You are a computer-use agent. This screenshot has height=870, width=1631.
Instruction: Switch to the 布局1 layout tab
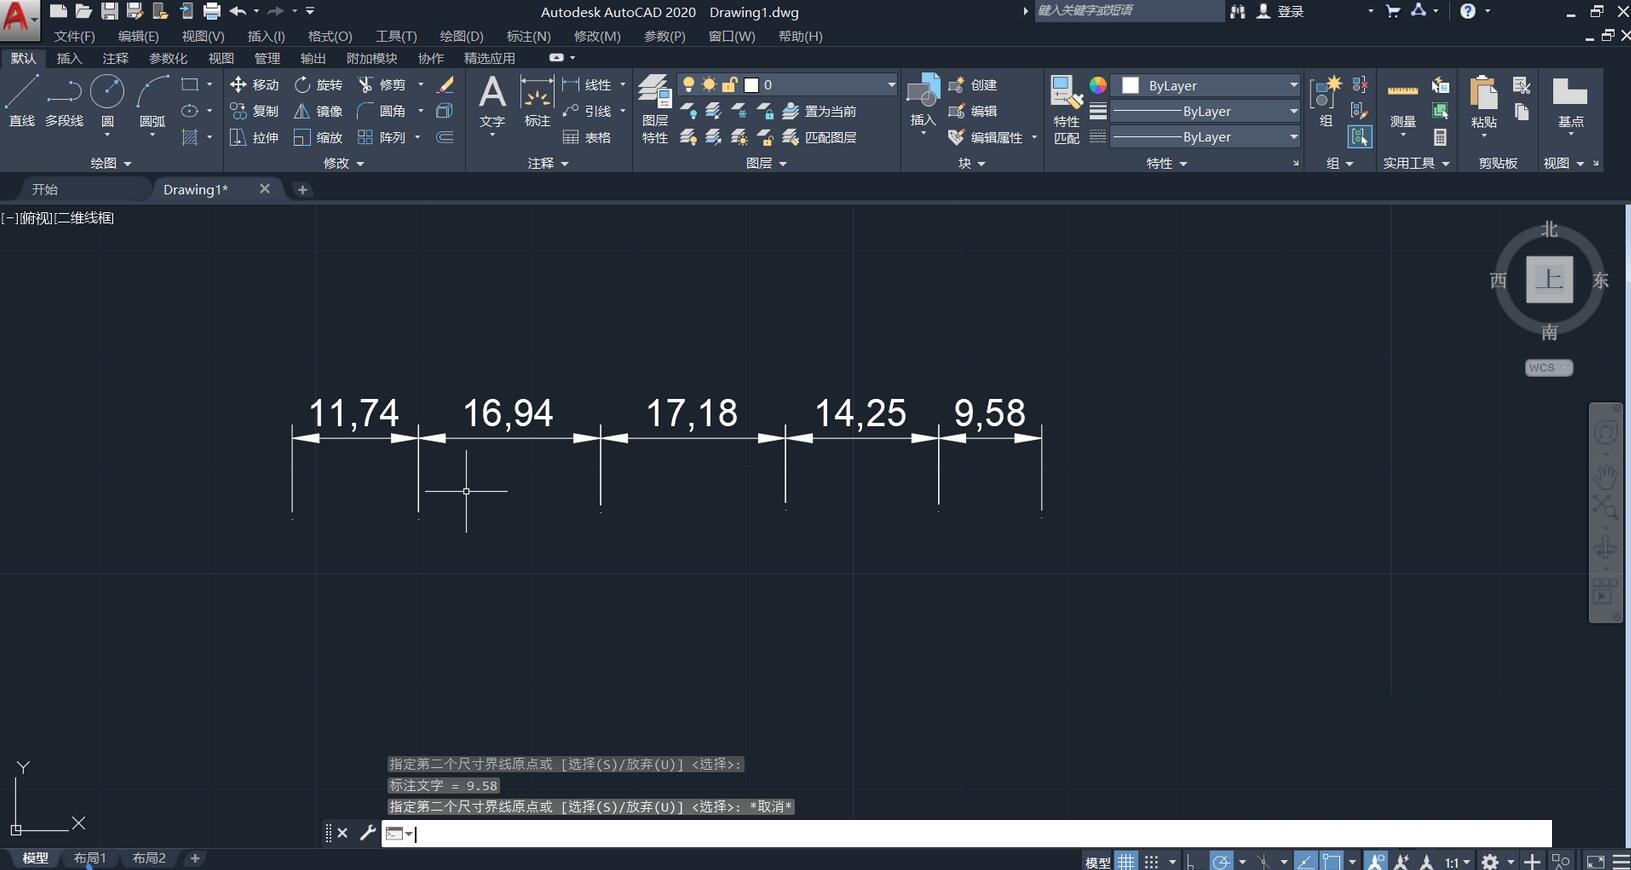click(x=90, y=858)
